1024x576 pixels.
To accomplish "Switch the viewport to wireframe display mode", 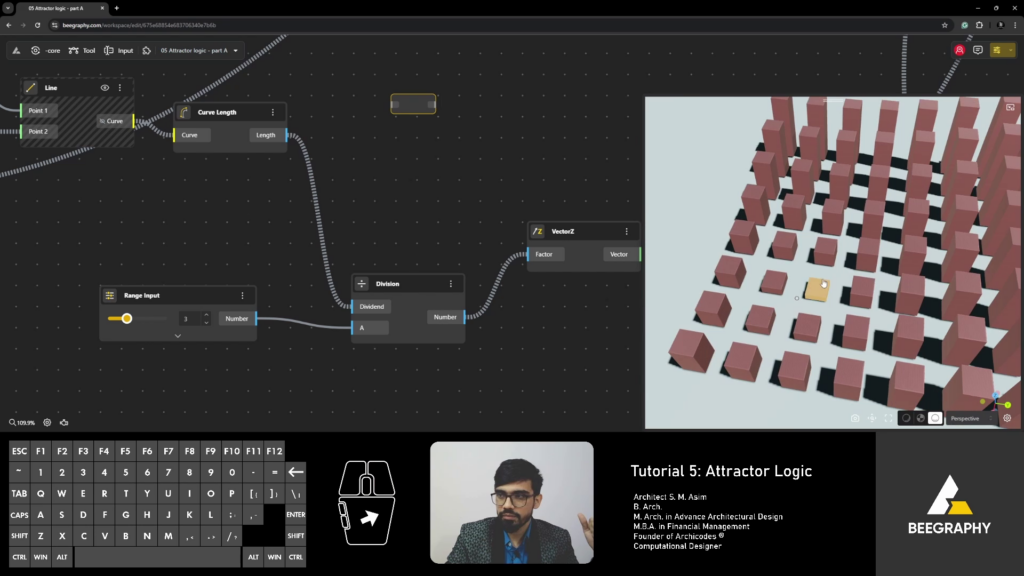I will coord(906,418).
